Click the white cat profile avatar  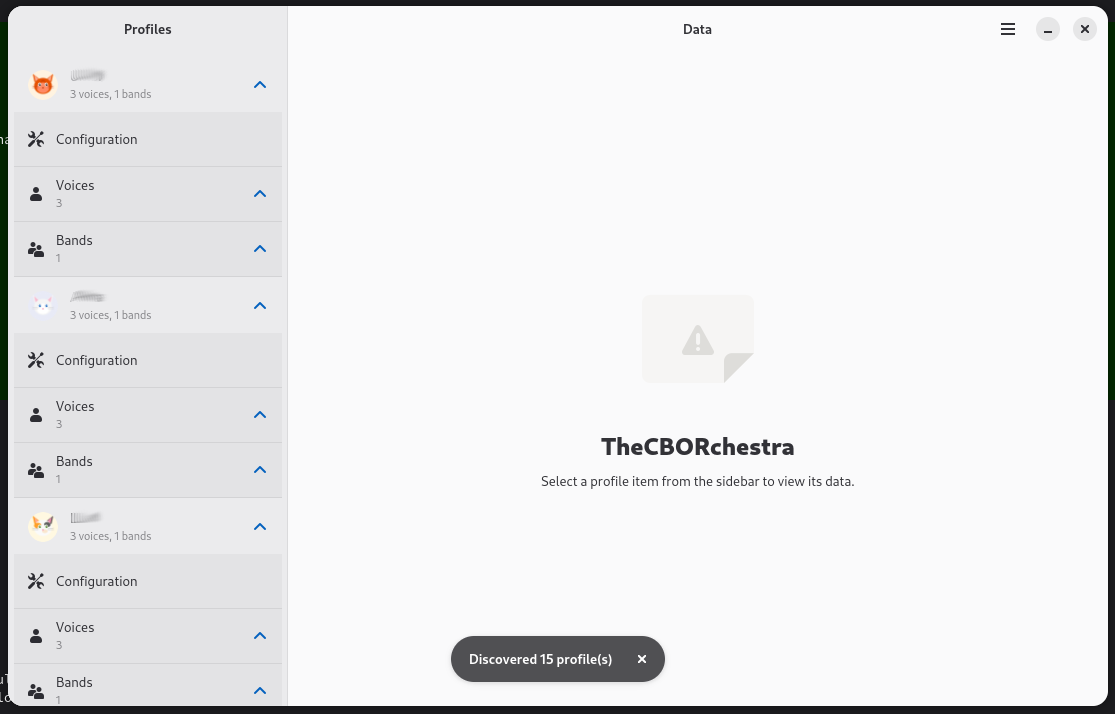click(43, 306)
